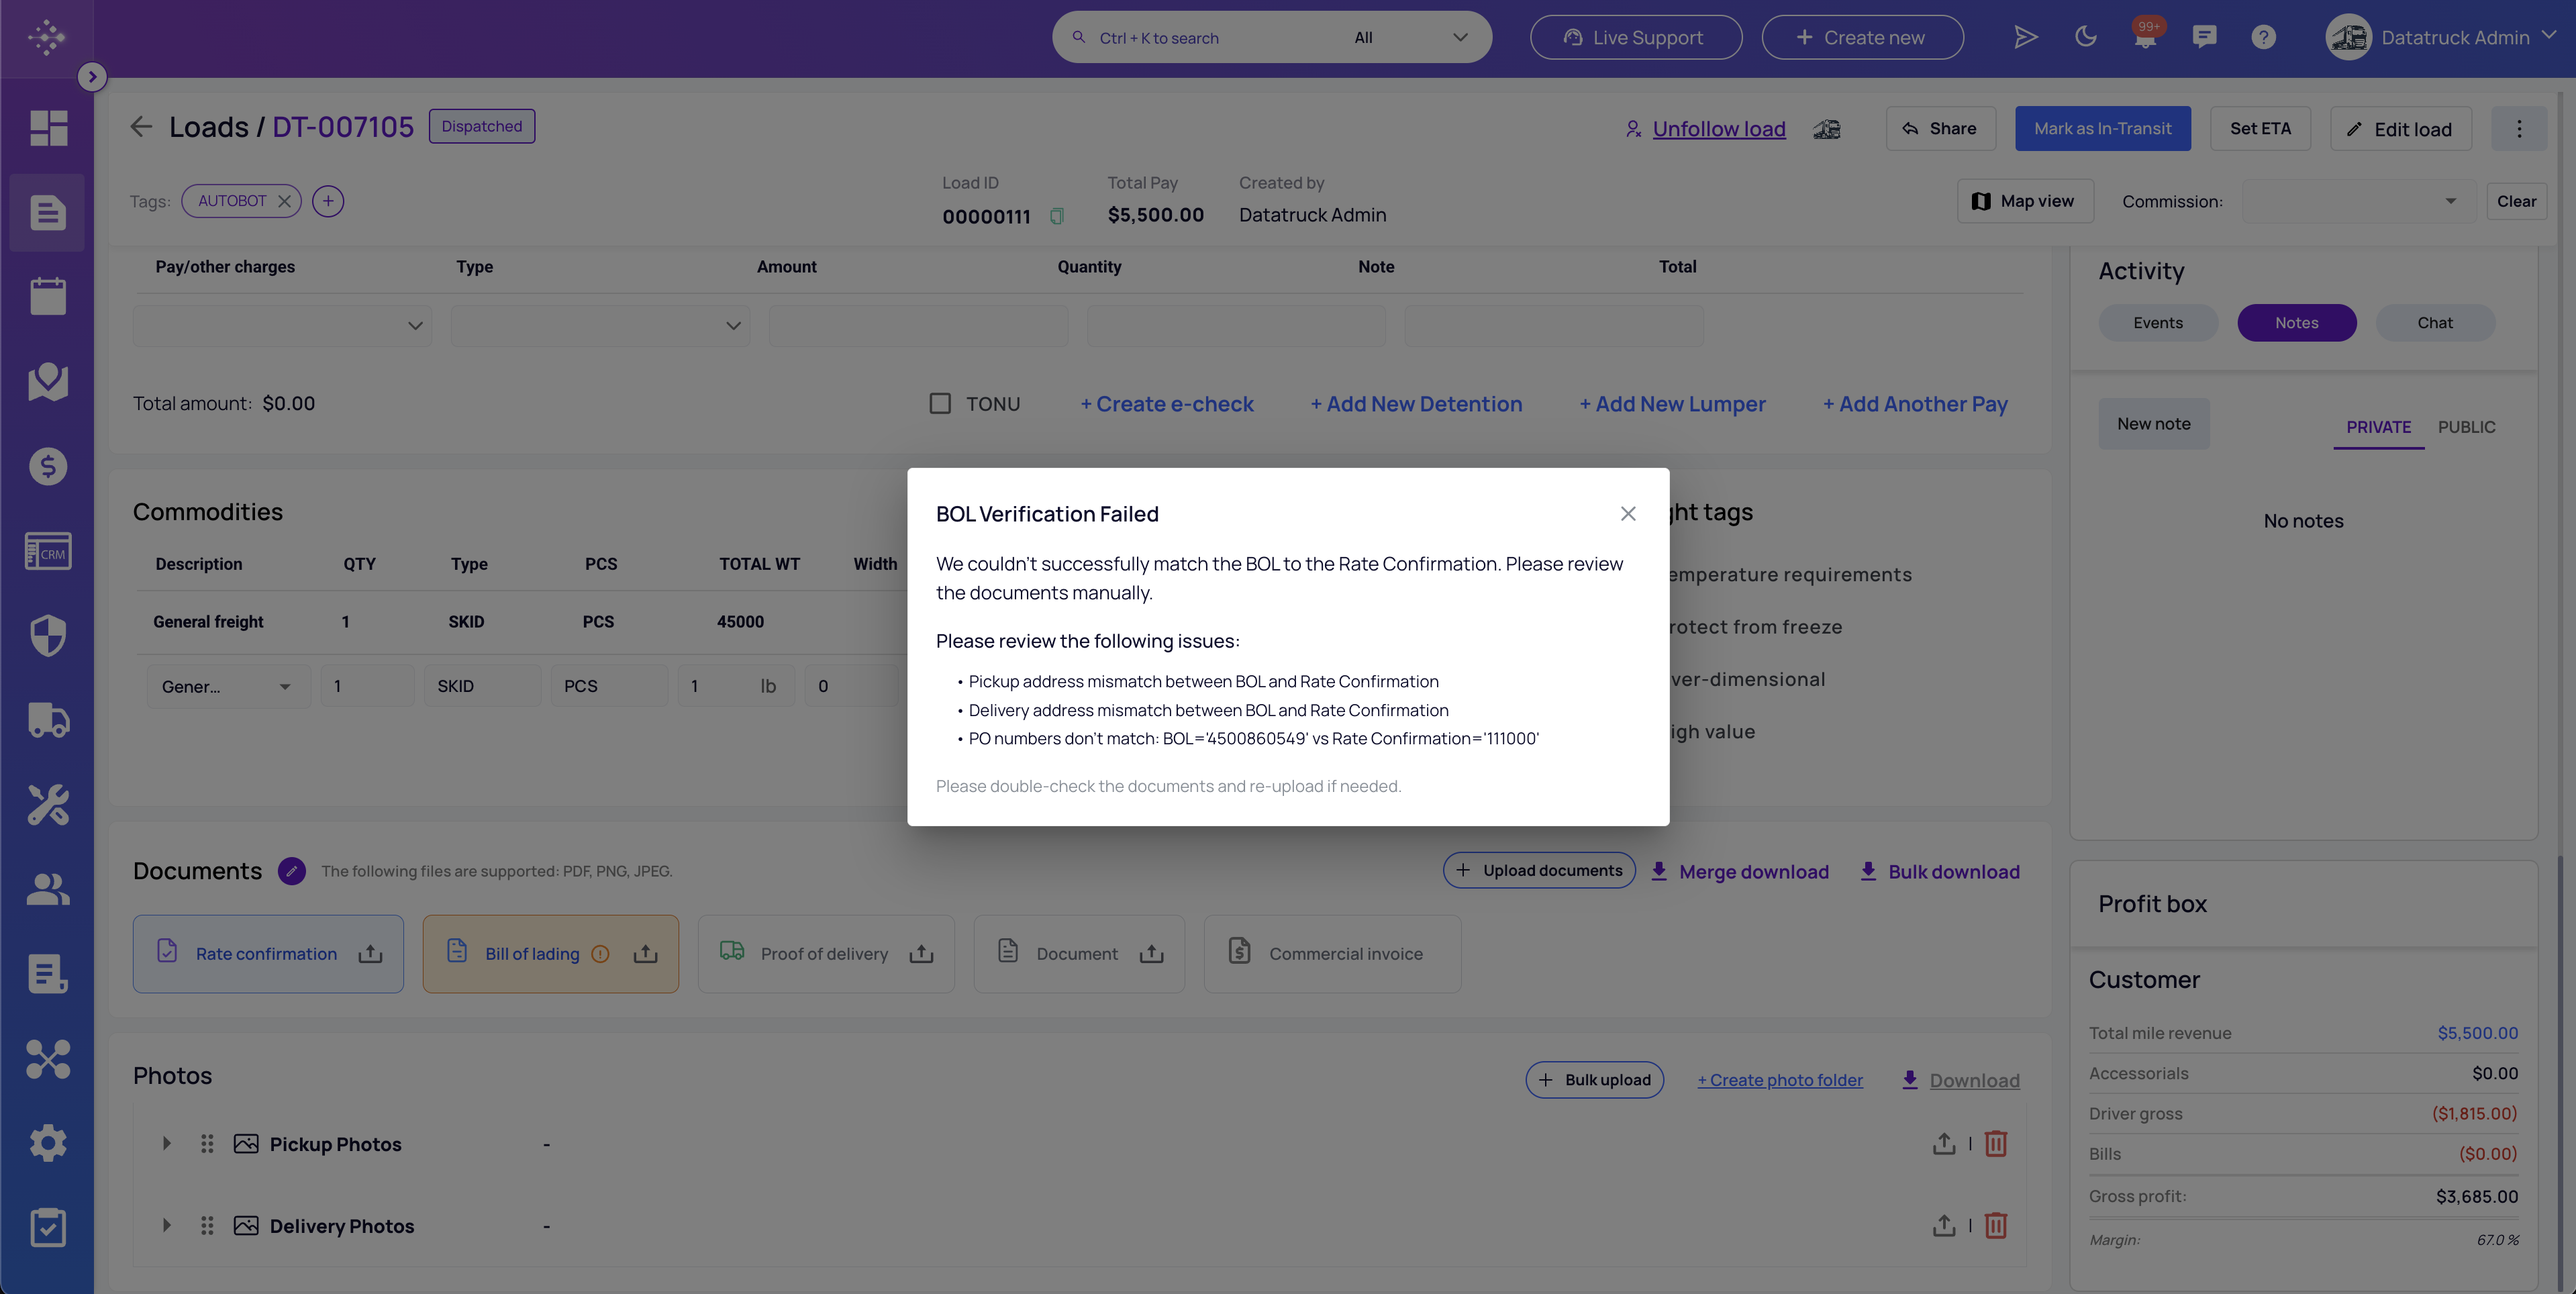Select the Events tab in Activity panel
2576x1294 pixels.
pyautogui.click(x=2157, y=322)
